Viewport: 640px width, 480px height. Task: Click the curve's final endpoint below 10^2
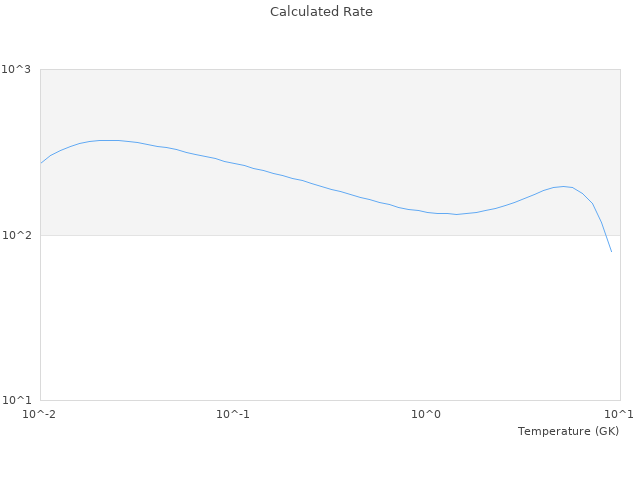pyautogui.click(x=611, y=251)
